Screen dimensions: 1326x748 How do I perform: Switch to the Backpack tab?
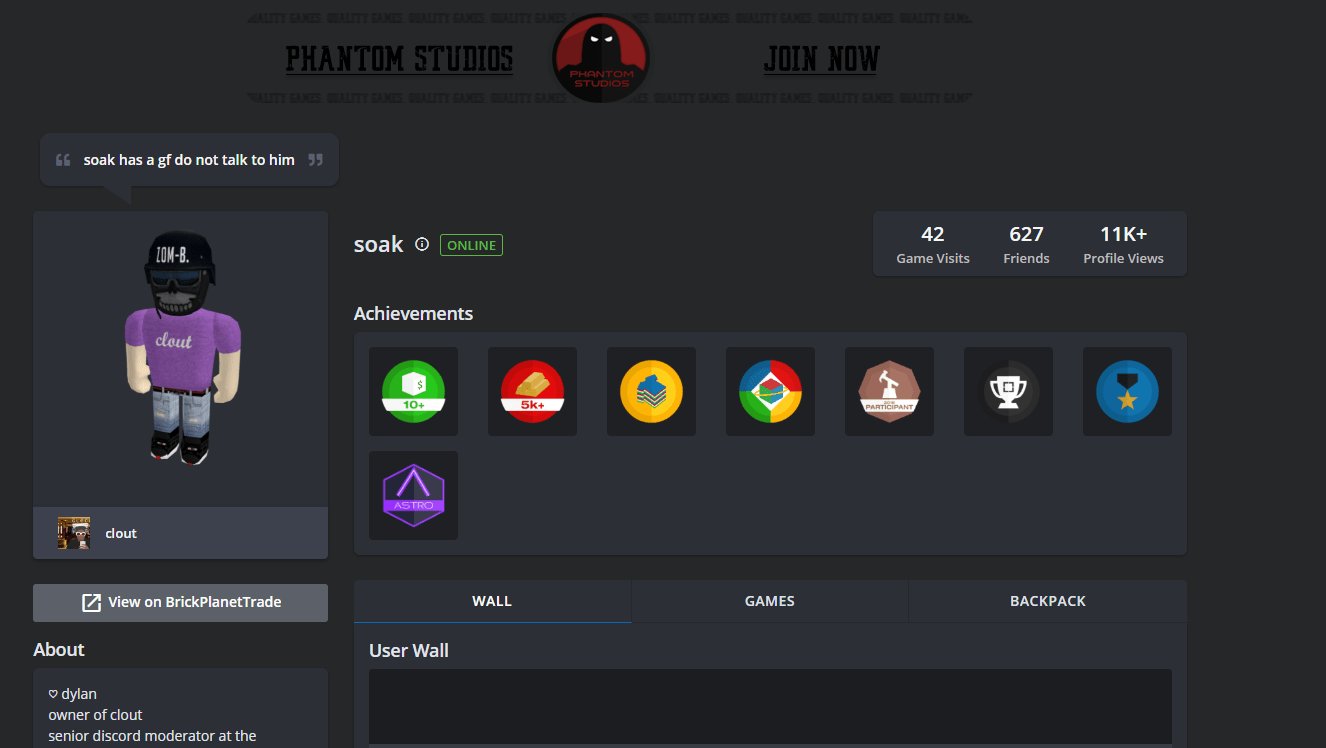point(1047,601)
